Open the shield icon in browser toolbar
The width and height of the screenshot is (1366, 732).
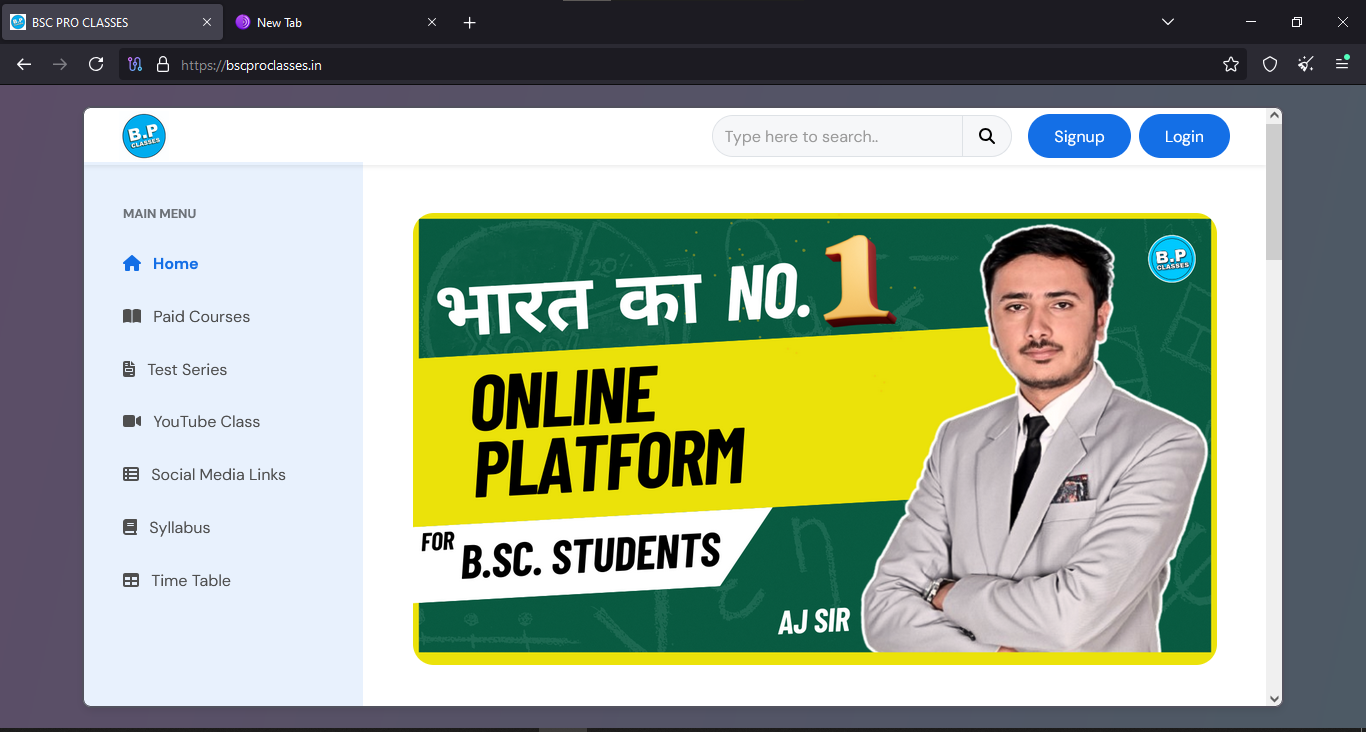[x=1270, y=64]
